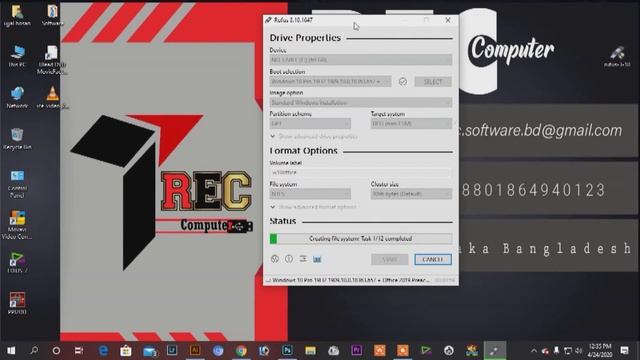The image size is (640, 360).
Task: Click the greyed START button in Rufus
Action: pyautogui.click(x=389, y=259)
